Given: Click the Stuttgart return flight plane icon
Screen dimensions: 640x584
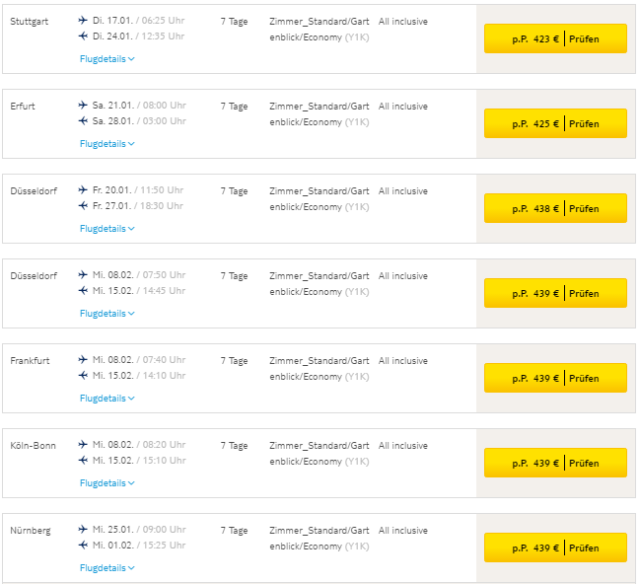Looking at the screenshot, I should 83,36.
